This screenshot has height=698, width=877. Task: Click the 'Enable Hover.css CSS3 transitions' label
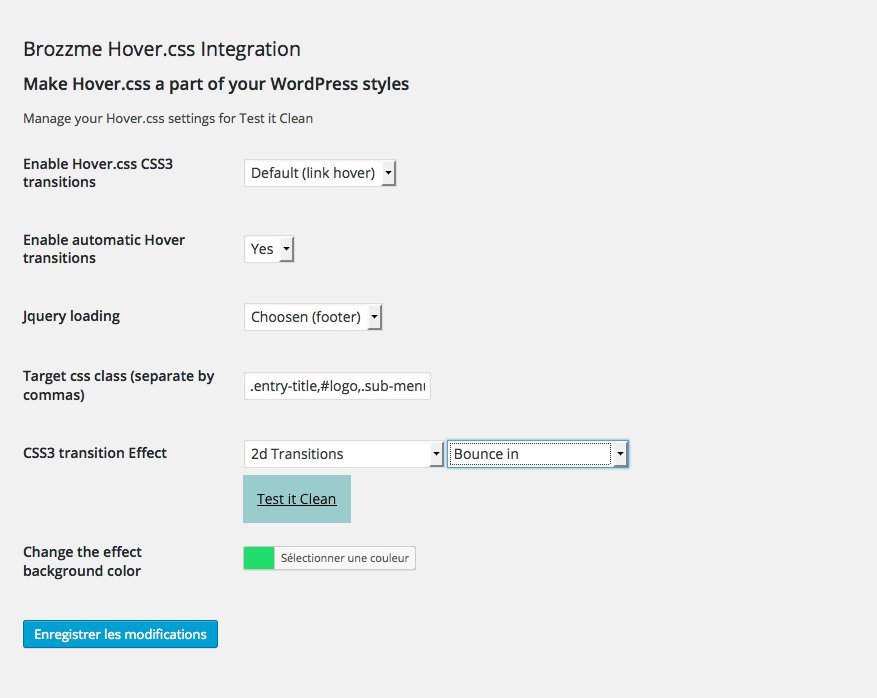pos(98,173)
